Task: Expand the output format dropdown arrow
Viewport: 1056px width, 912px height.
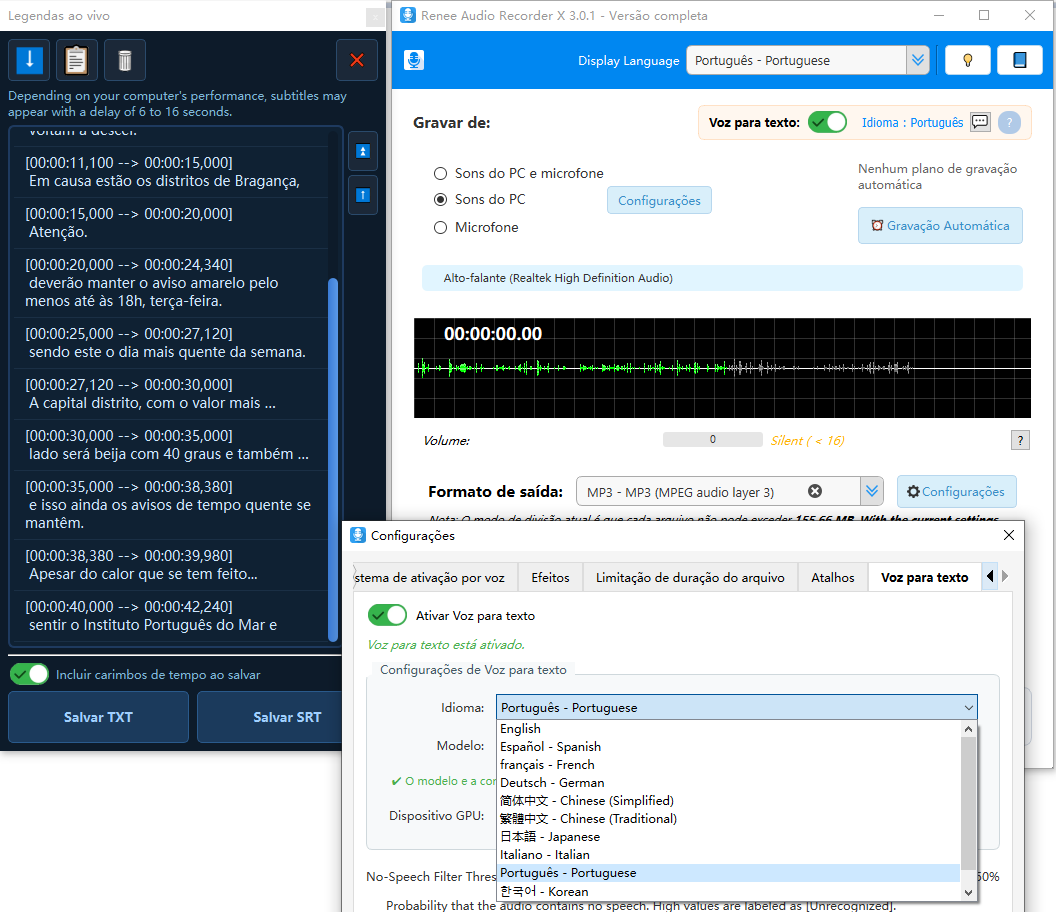Action: (x=872, y=491)
